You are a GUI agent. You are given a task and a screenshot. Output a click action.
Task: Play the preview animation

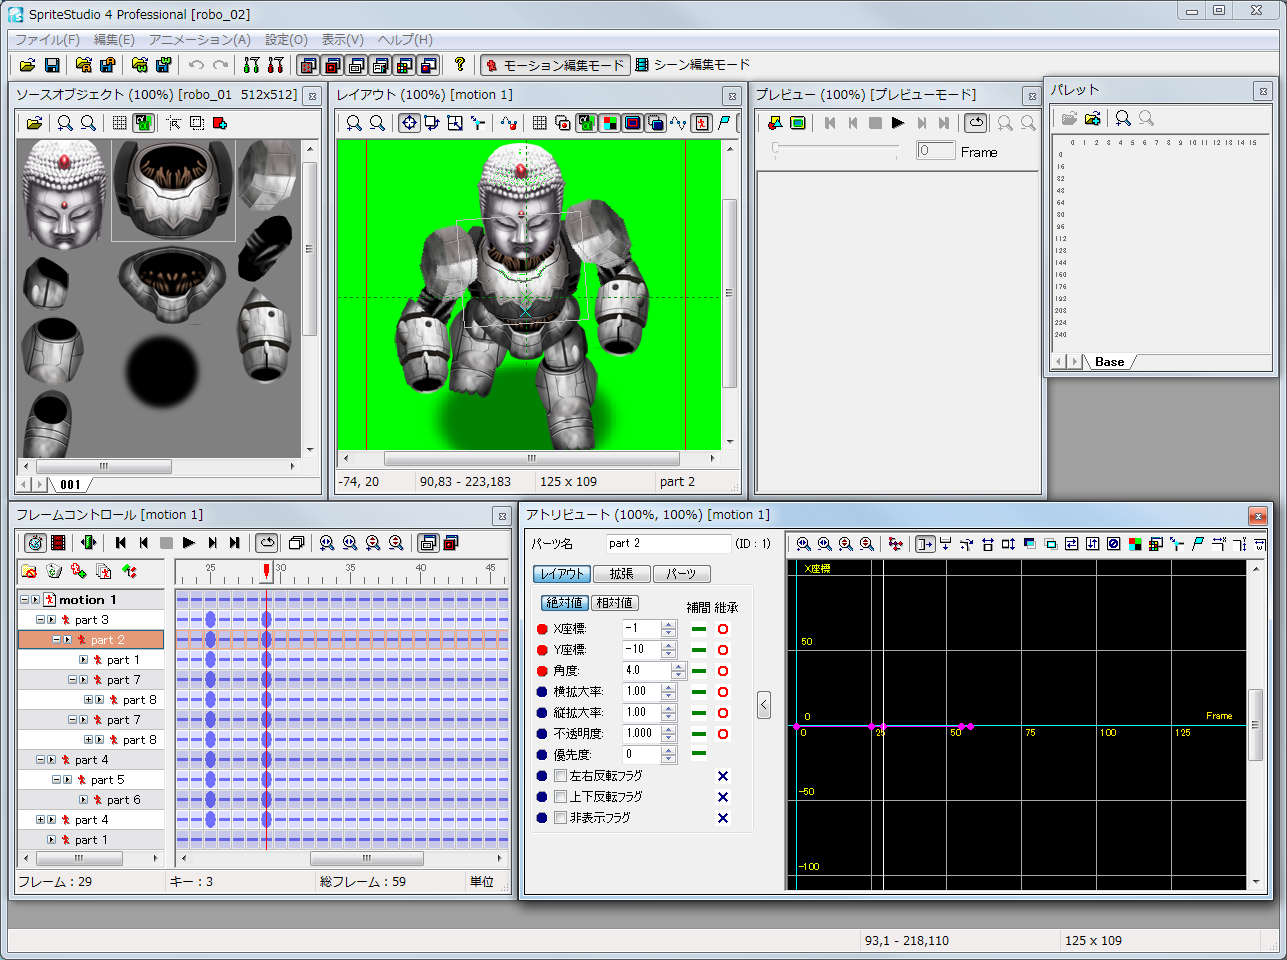coord(898,123)
